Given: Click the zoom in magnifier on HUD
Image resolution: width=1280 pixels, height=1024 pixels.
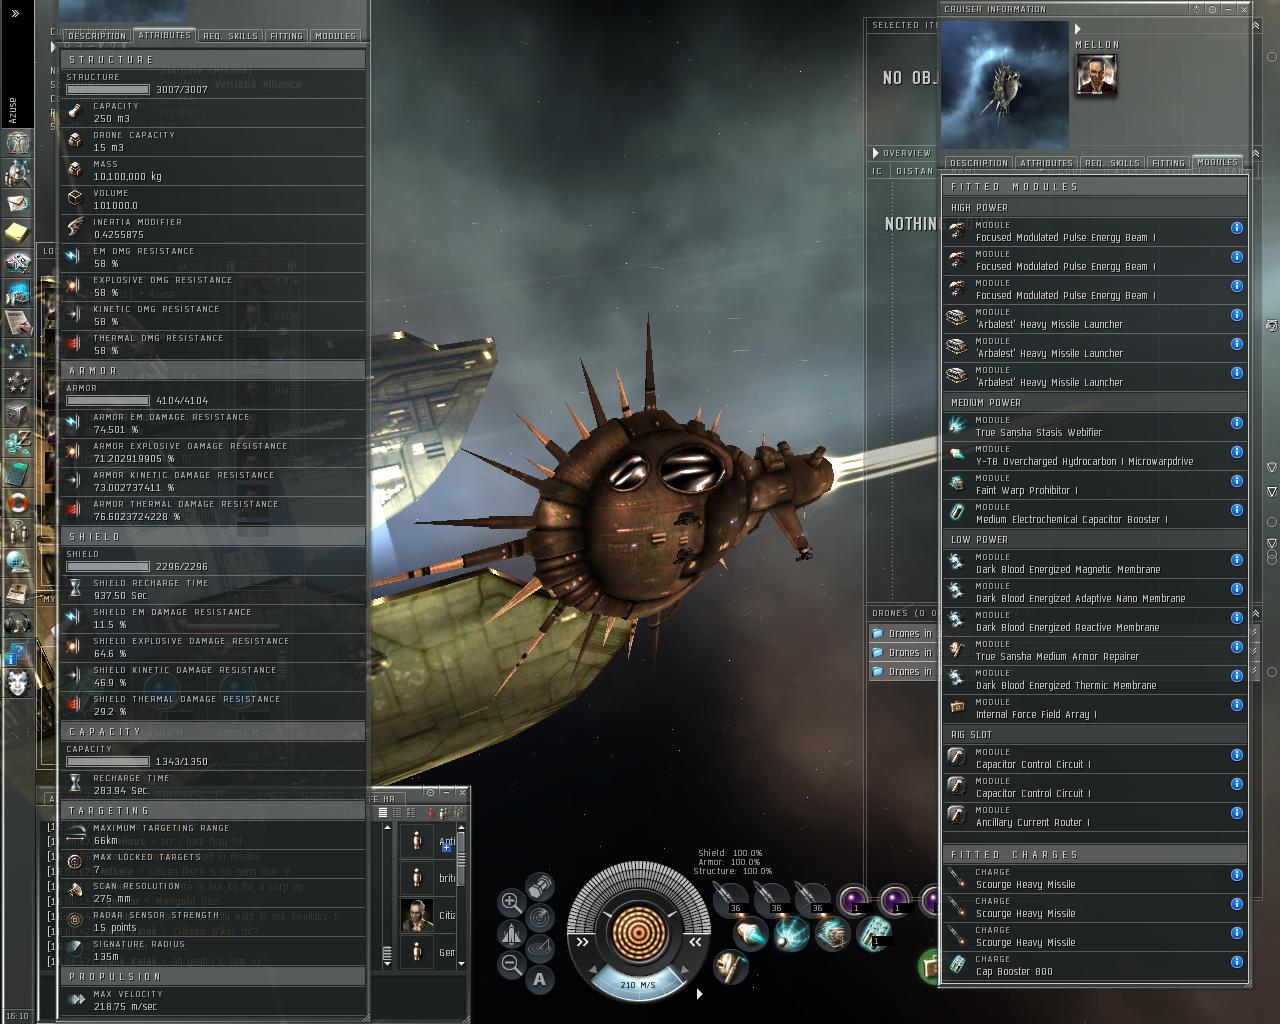Looking at the screenshot, I should click(511, 902).
